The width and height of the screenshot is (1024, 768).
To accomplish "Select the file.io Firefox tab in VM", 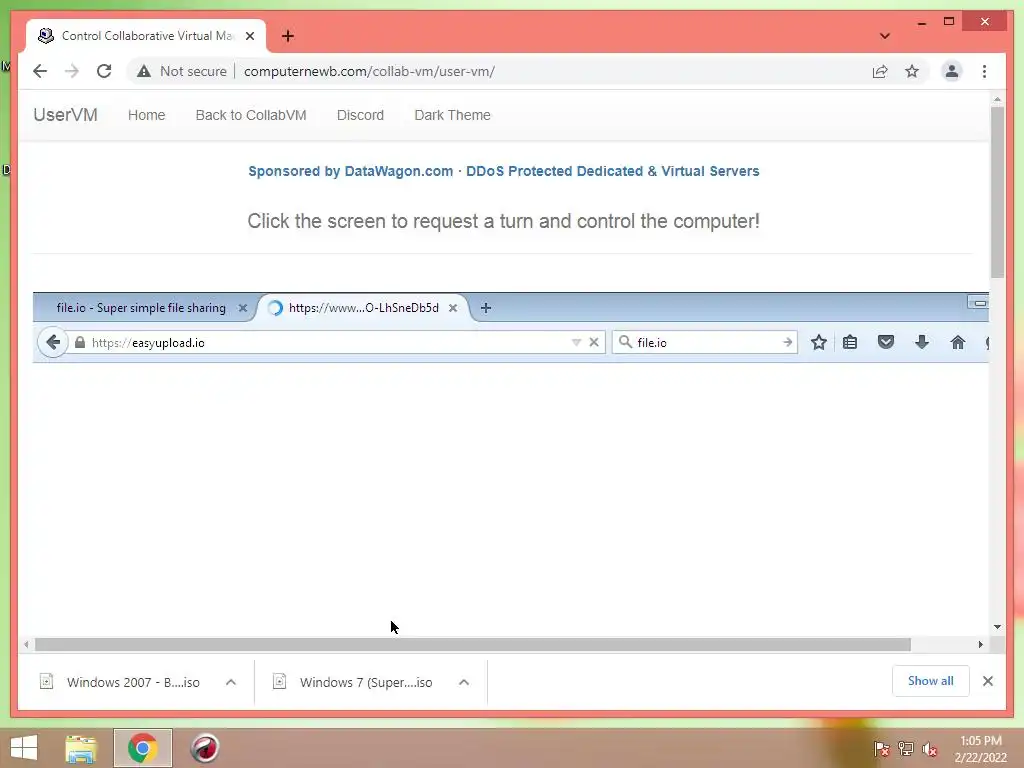I will click(x=141, y=308).
